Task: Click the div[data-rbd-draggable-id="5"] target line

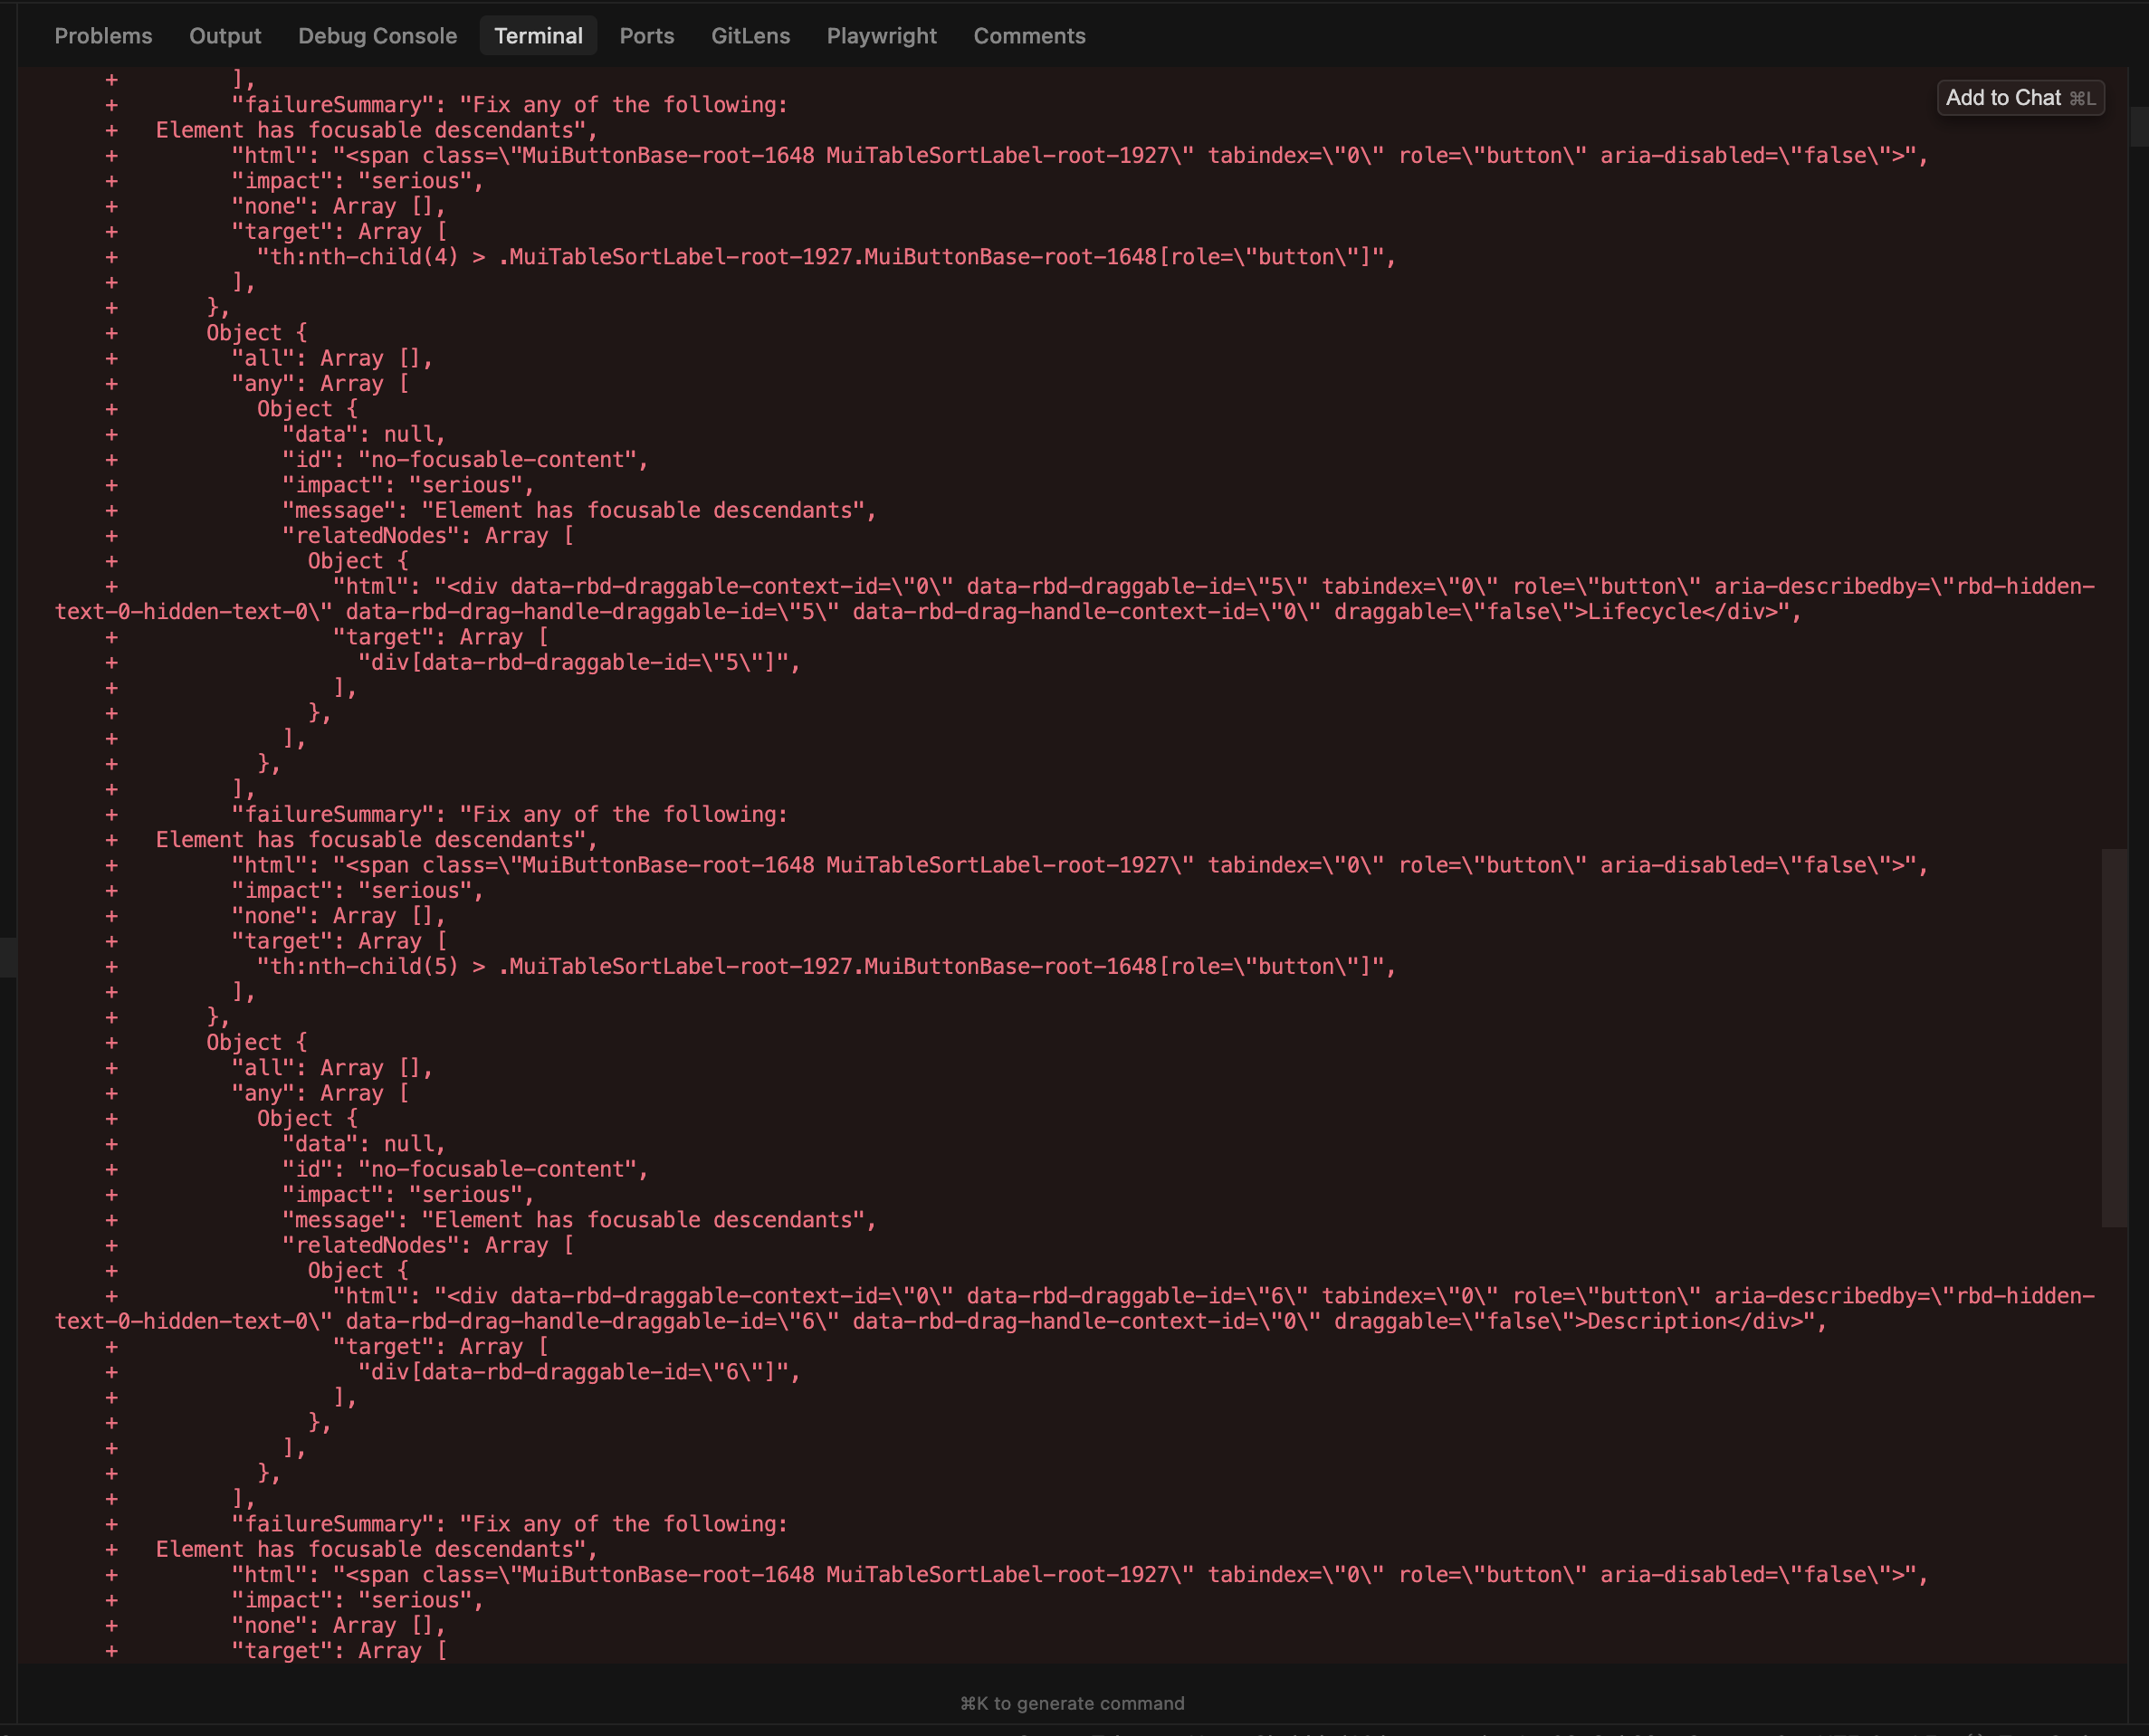Action: (x=578, y=663)
